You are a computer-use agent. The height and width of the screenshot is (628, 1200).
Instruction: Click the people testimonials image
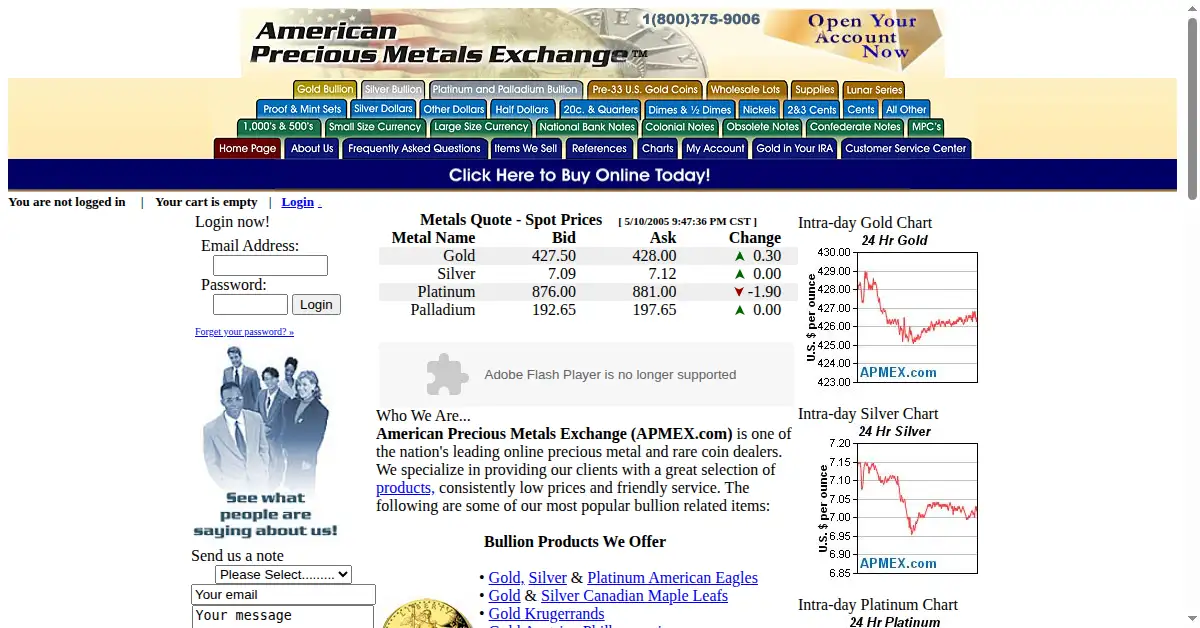266,442
